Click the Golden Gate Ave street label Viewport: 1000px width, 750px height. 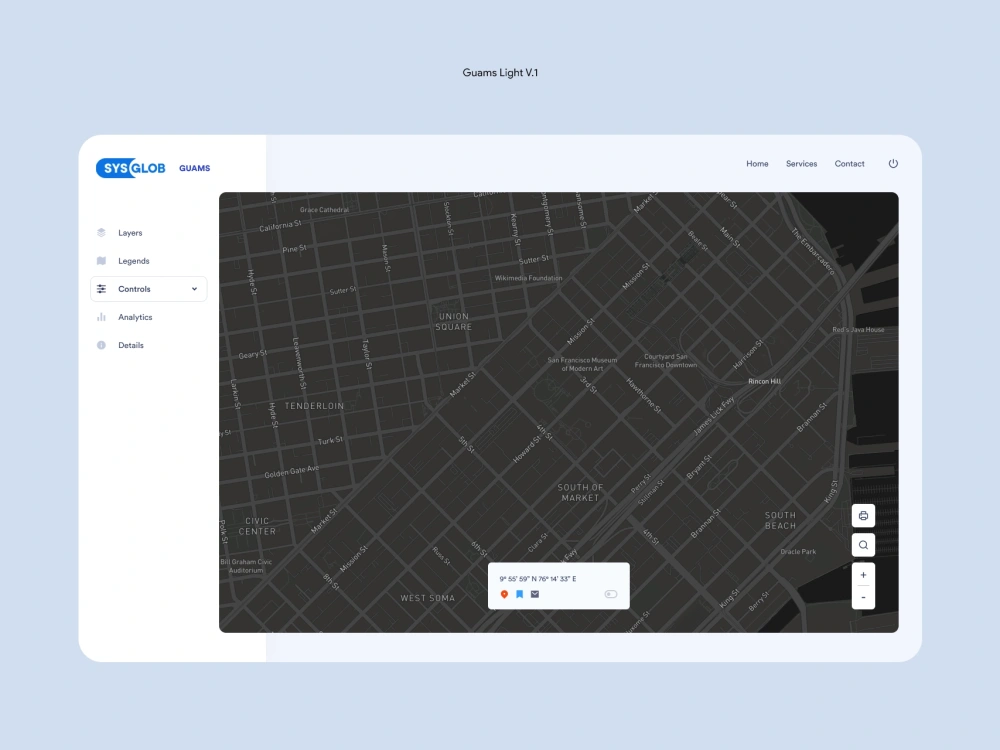tap(291, 471)
